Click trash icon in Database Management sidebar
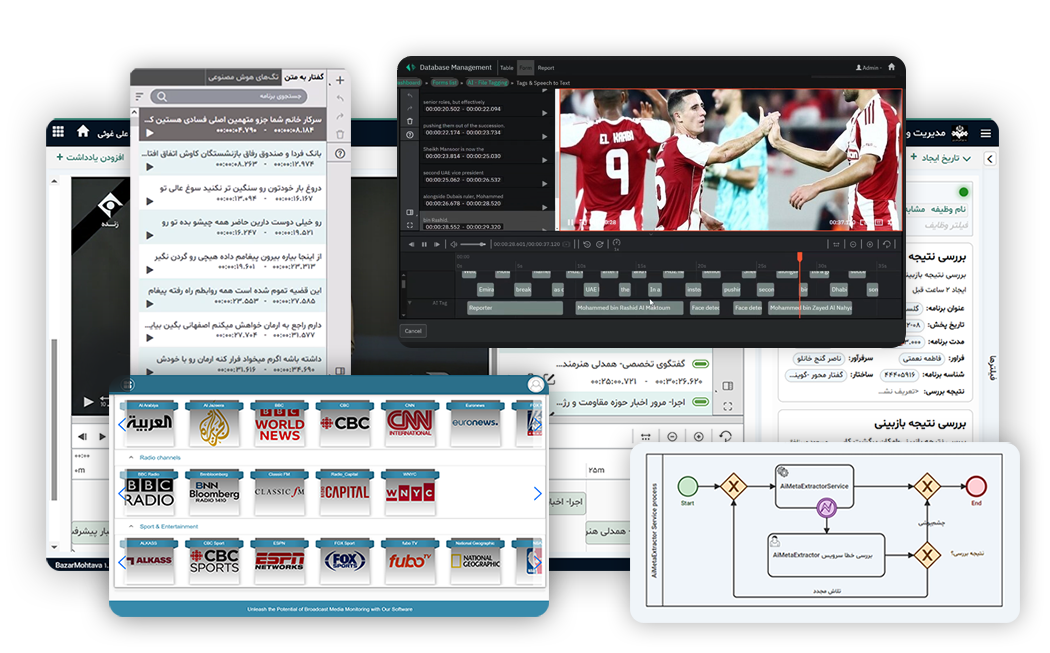The width and height of the screenshot is (1050, 653). coord(410,121)
